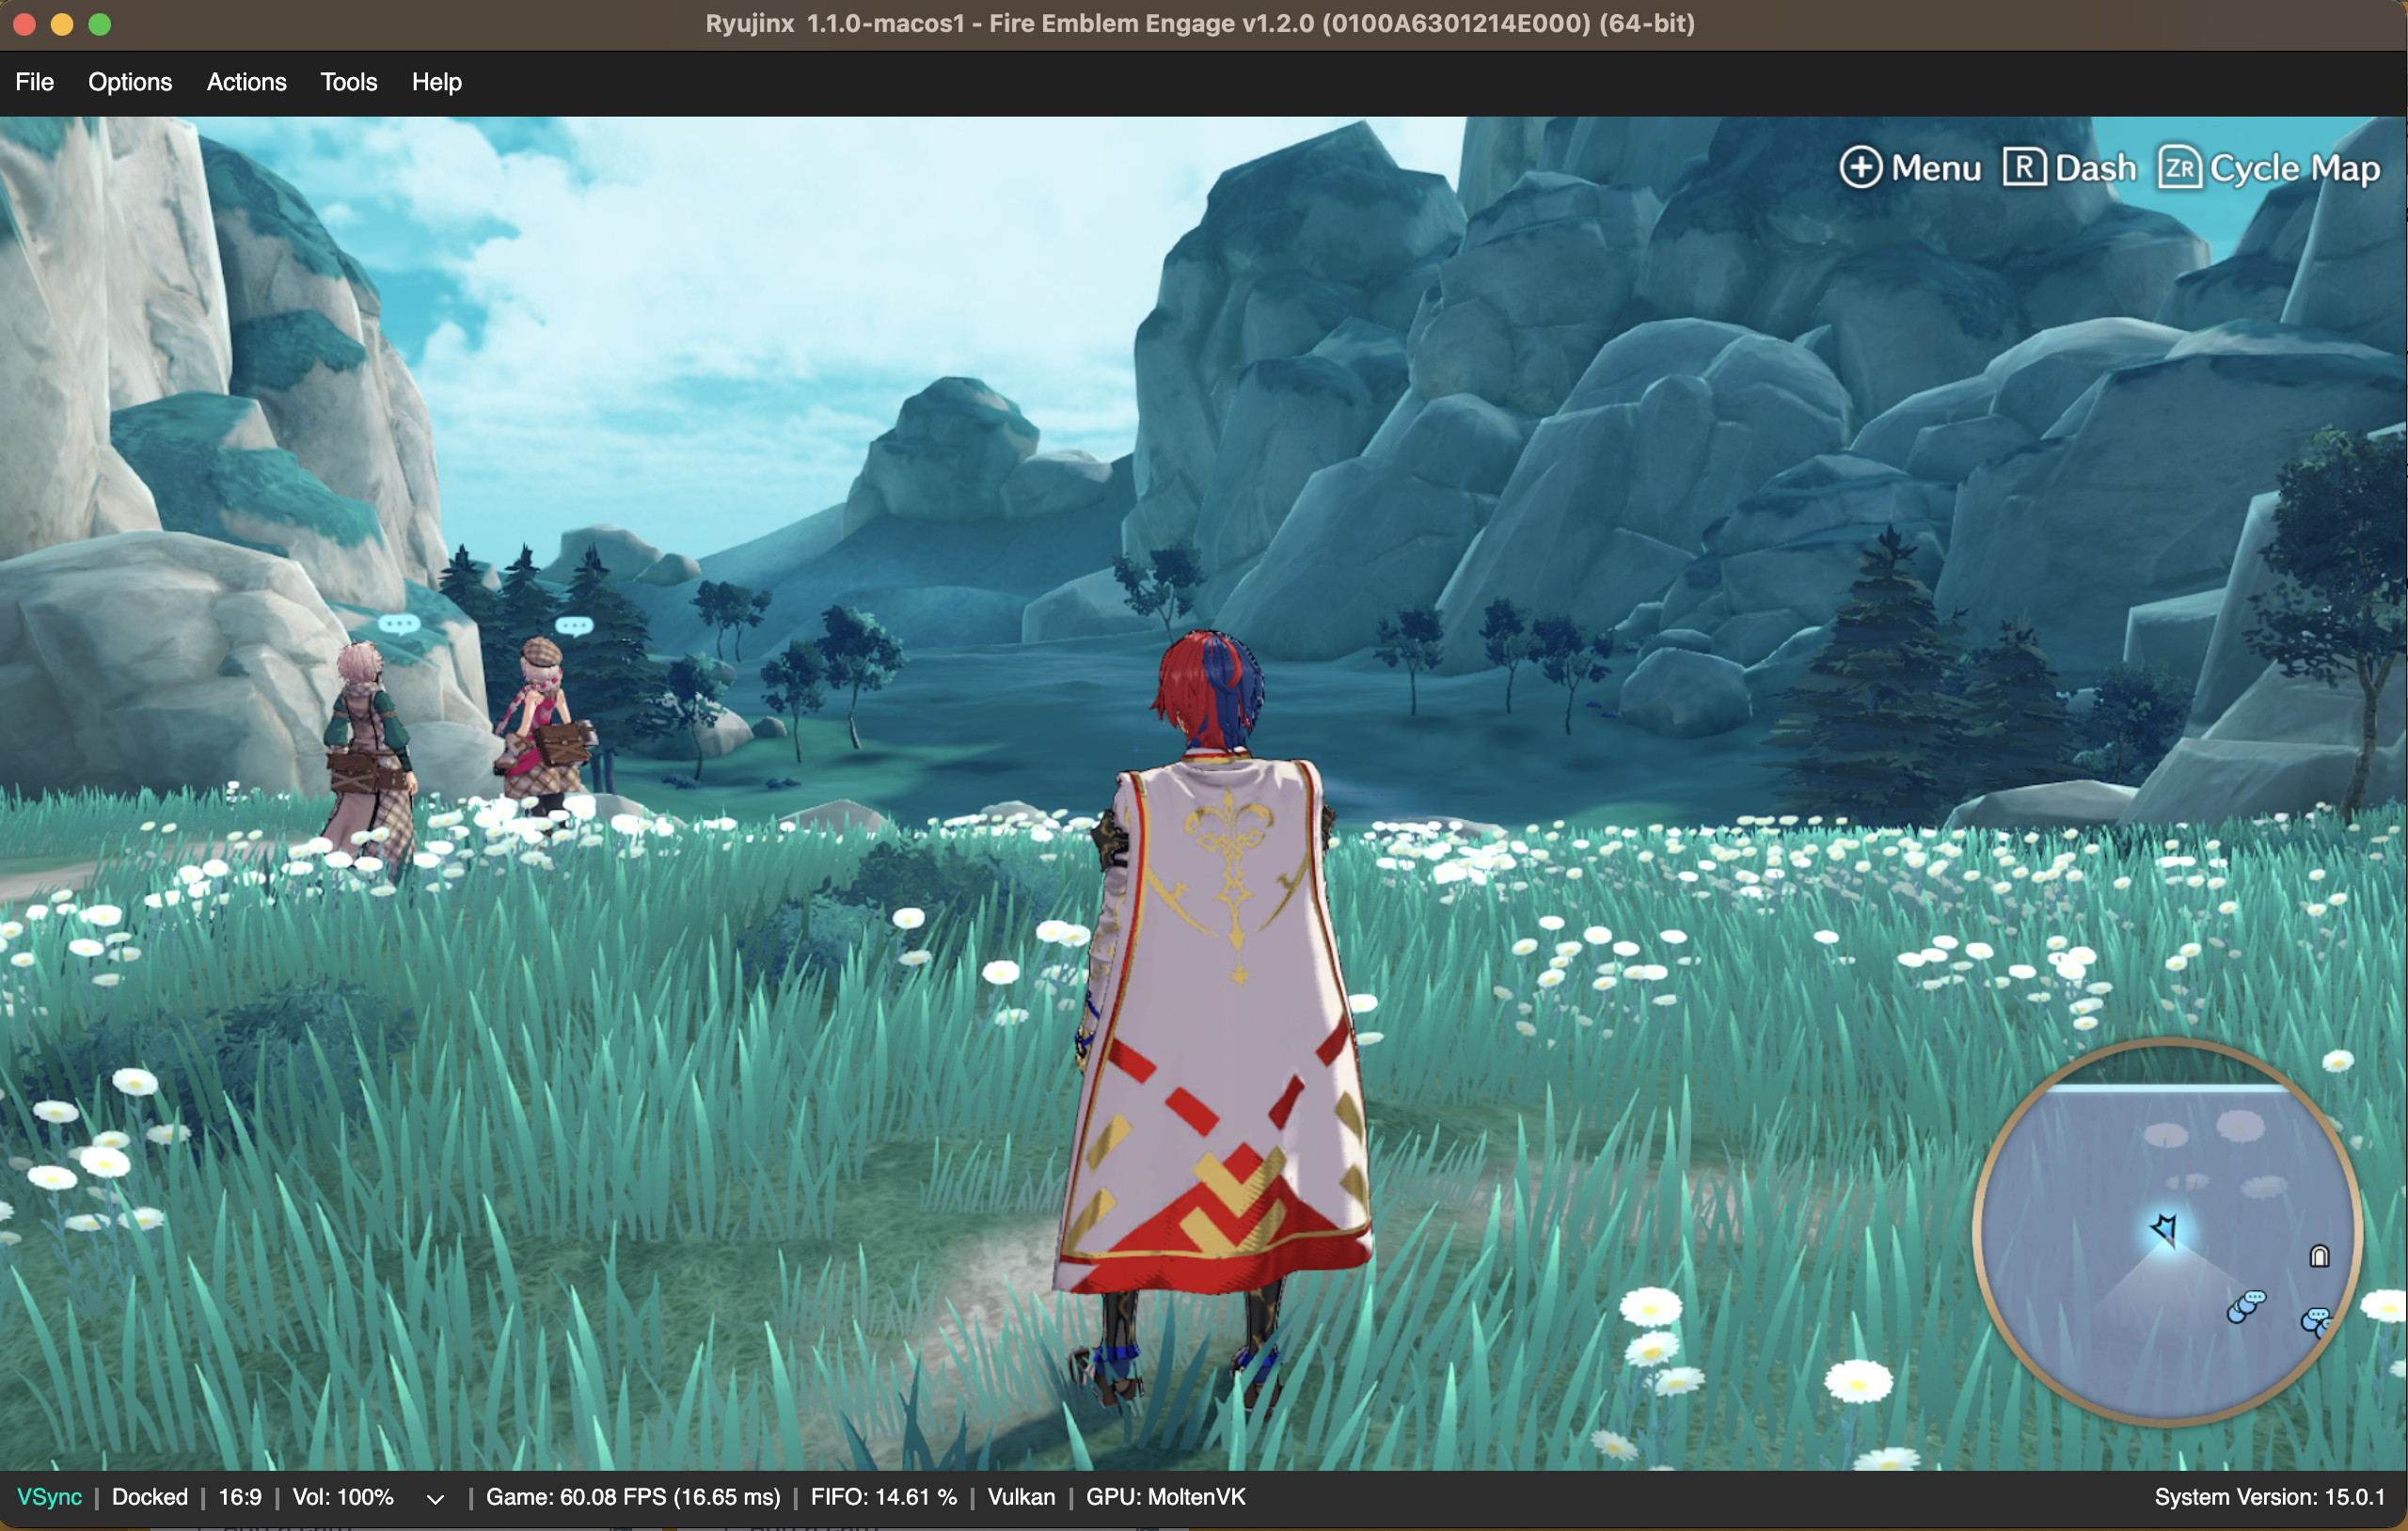The width and height of the screenshot is (2408, 1531).
Task: Open the File menu
Action: pyautogui.click(x=35, y=81)
